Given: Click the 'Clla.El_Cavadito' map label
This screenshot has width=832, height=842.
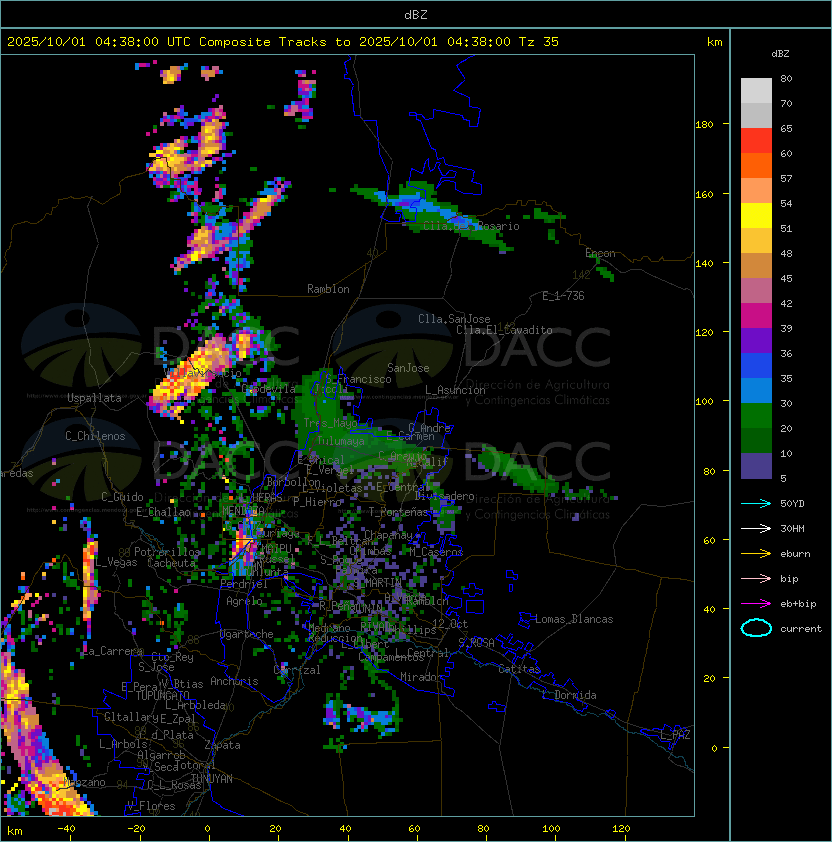Looking at the screenshot, I should click(504, 330).
